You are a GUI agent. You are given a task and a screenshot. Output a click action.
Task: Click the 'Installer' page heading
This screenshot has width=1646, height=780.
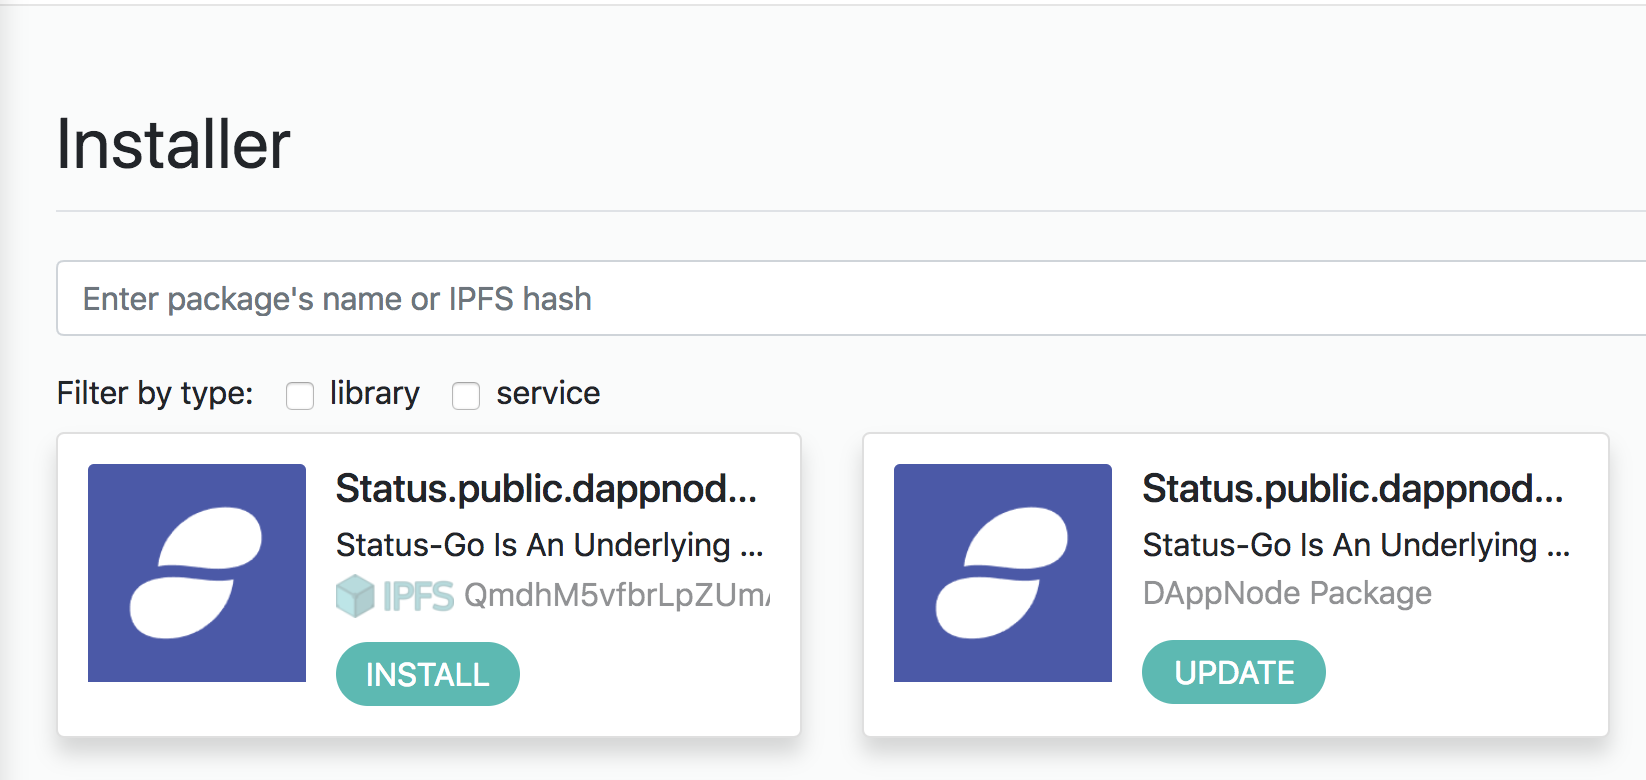(x=173, y=144)
